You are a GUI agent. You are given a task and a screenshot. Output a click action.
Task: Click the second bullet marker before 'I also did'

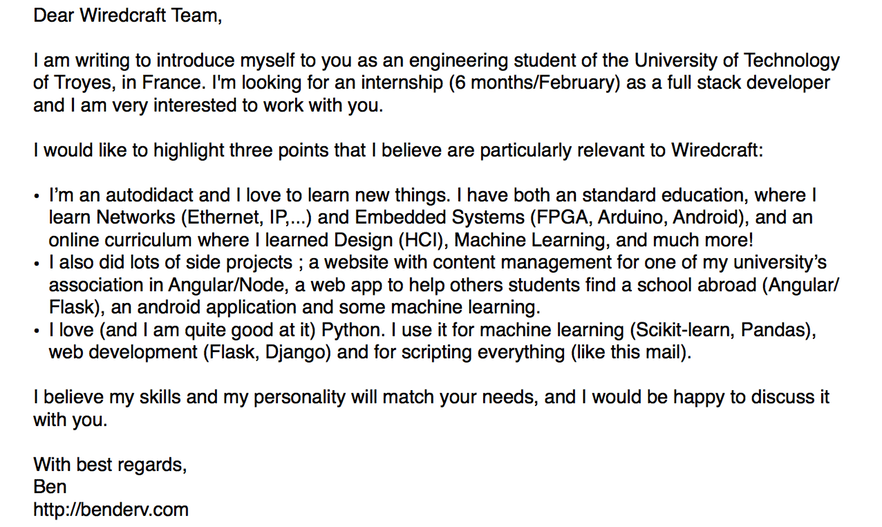pos(37,264)
